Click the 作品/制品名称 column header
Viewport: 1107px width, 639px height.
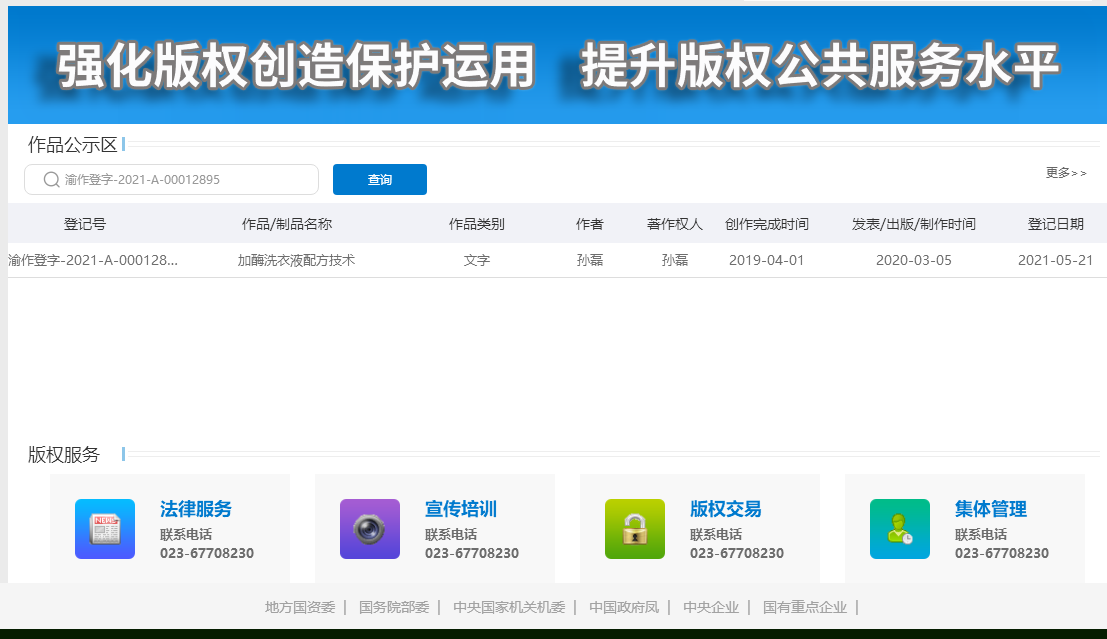tap(287, 224)
